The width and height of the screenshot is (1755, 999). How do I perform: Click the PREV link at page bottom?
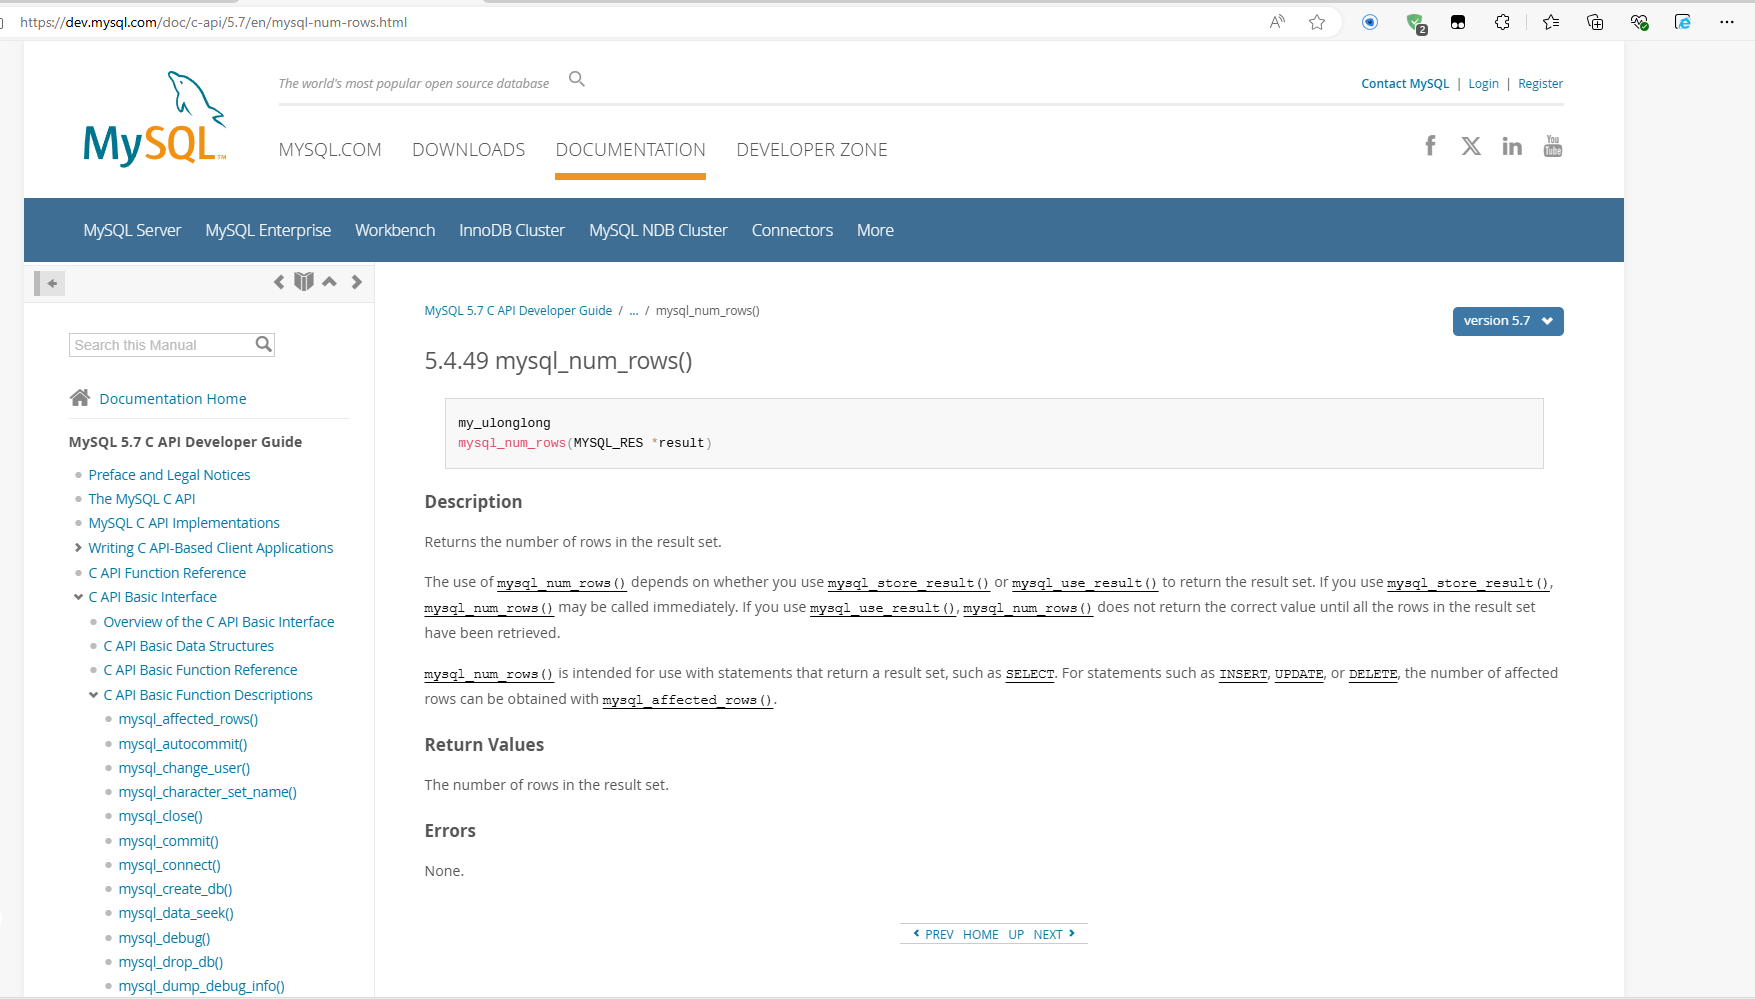[x=933, y=934]
